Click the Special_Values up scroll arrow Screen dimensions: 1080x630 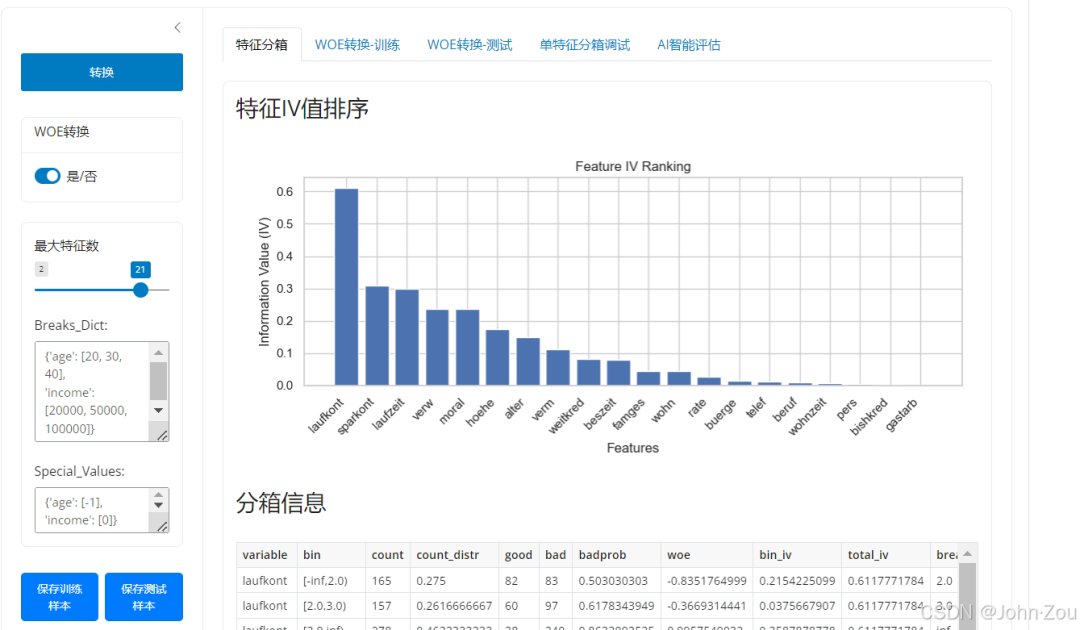[x=158, y=495]
